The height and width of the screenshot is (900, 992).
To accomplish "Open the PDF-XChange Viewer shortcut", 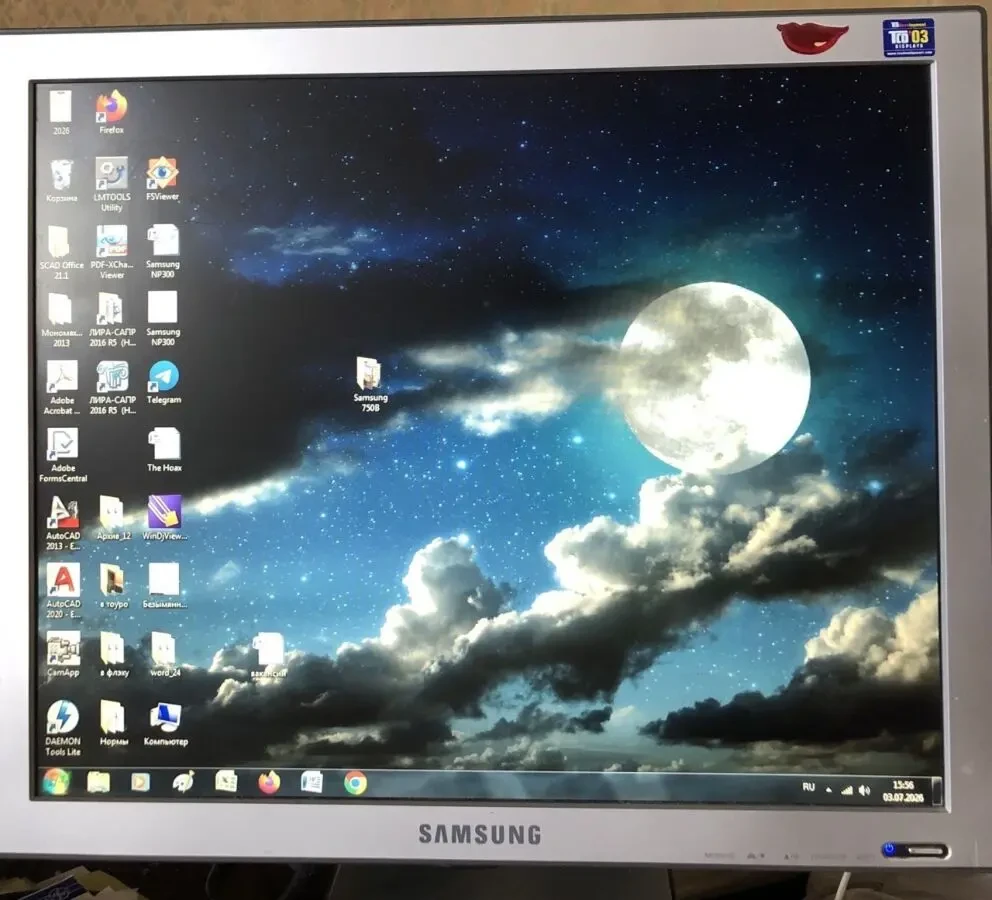I will pos(111,252).
